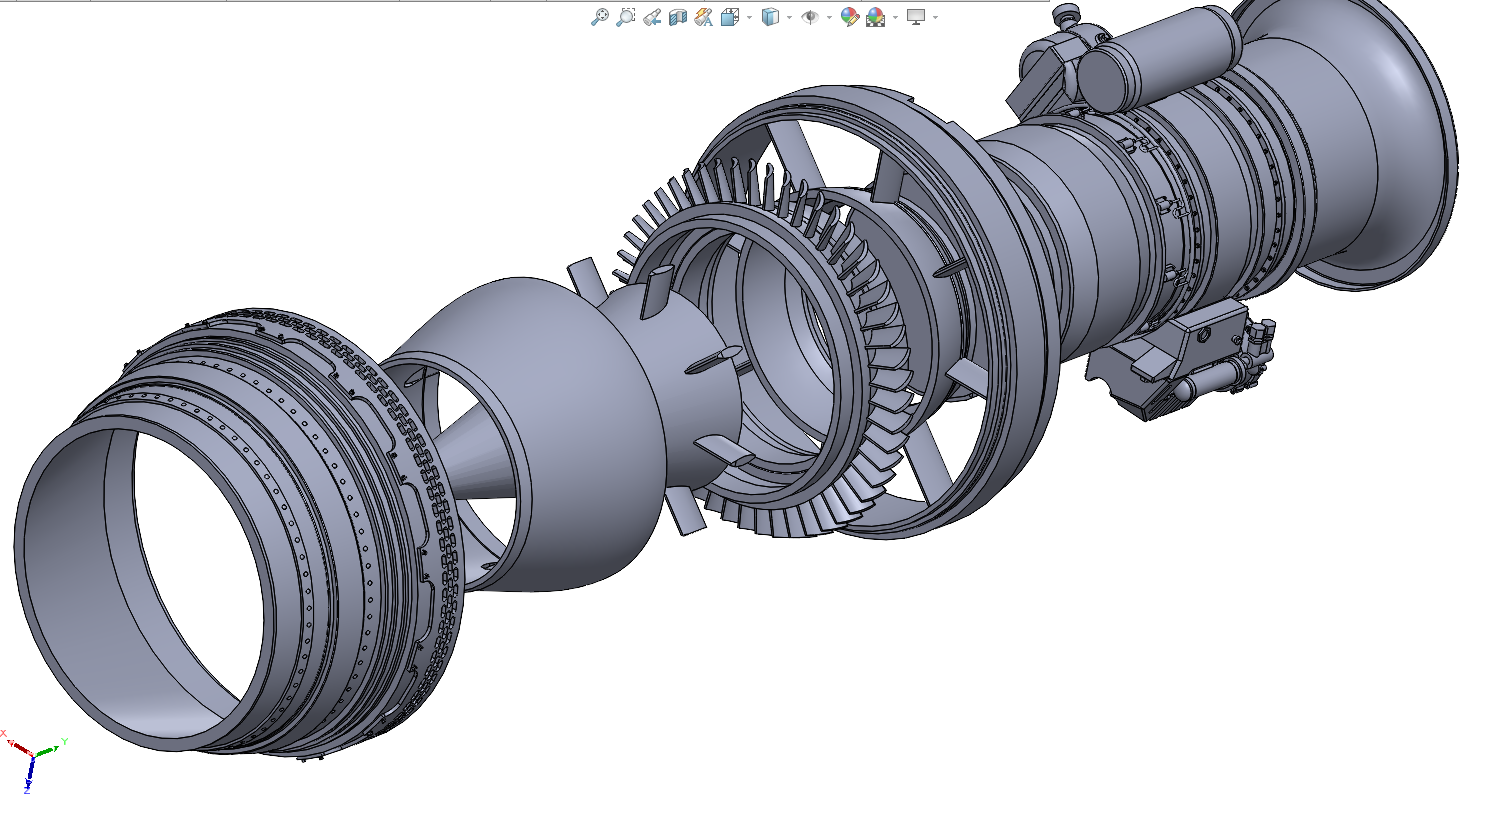Click the Apply Scene icon
Screen dimensions: 1492x815
pyautogui.click(x=875, y=17)
